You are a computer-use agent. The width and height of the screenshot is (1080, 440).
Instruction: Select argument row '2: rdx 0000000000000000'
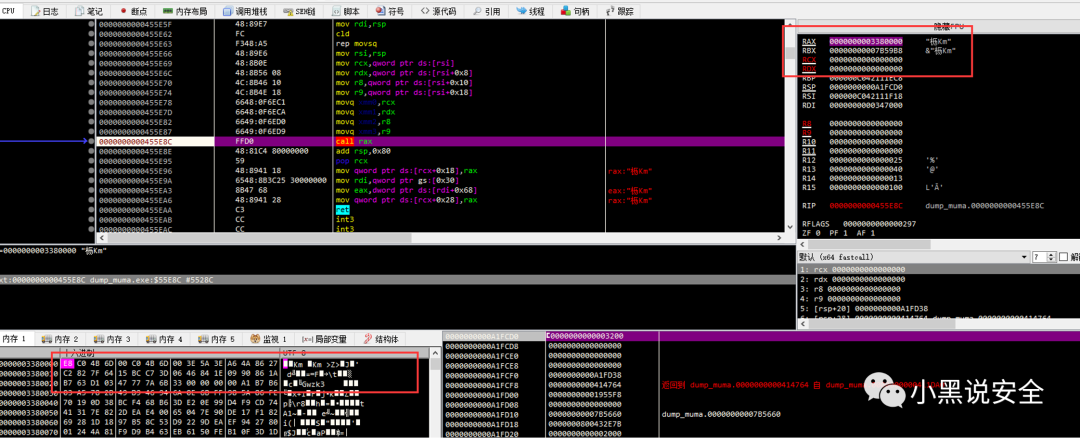coord(938,280)
